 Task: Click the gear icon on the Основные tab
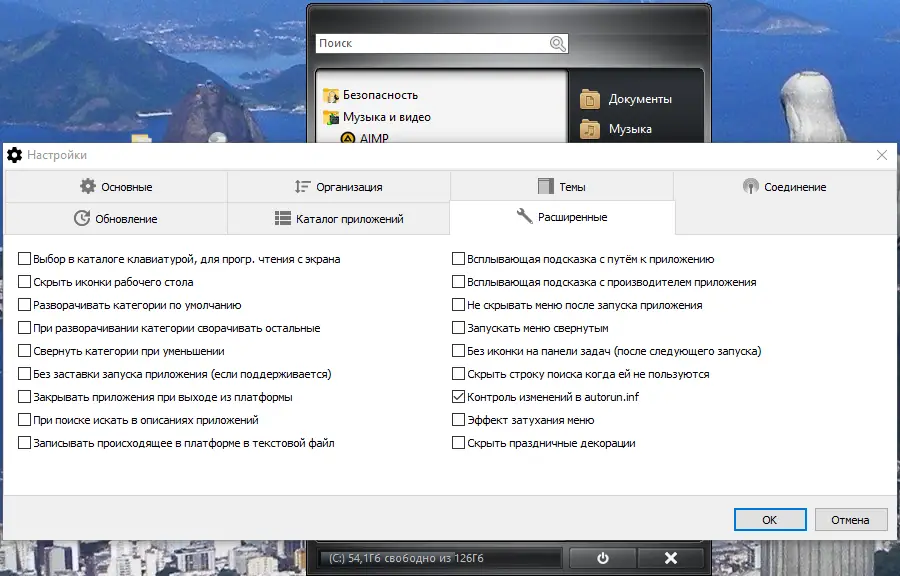click(x=88, y=186)
